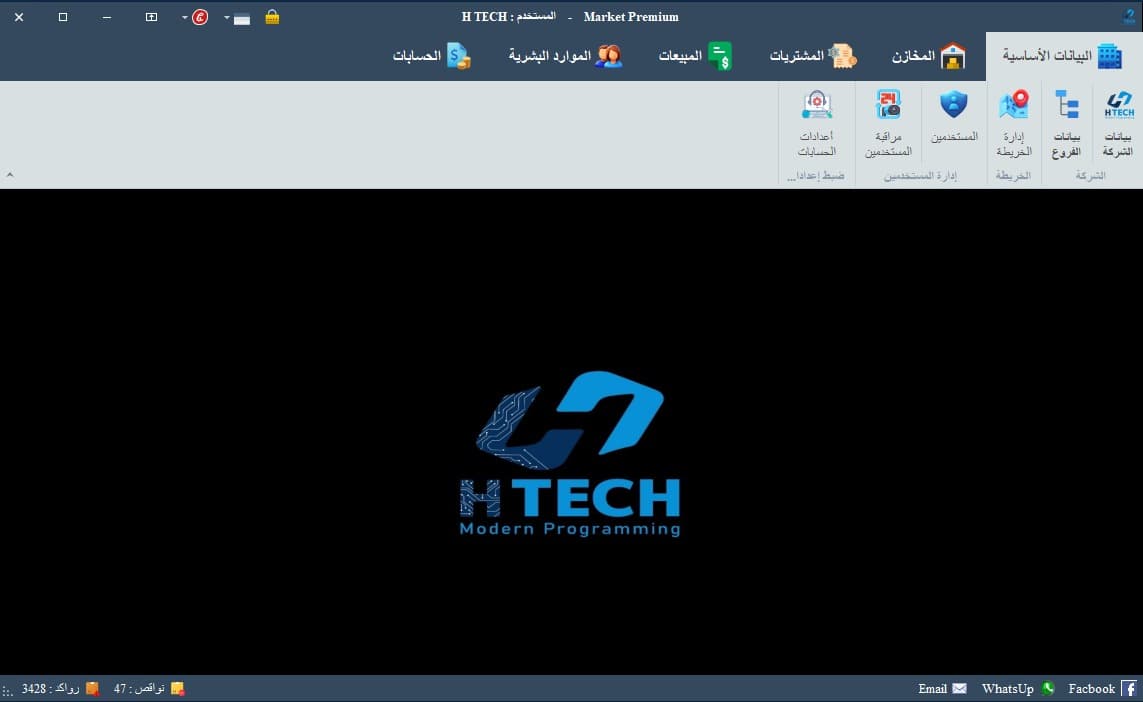Switch to the الحسابات accounts tab
1143x702 pixels.
(x=432, y=56)
